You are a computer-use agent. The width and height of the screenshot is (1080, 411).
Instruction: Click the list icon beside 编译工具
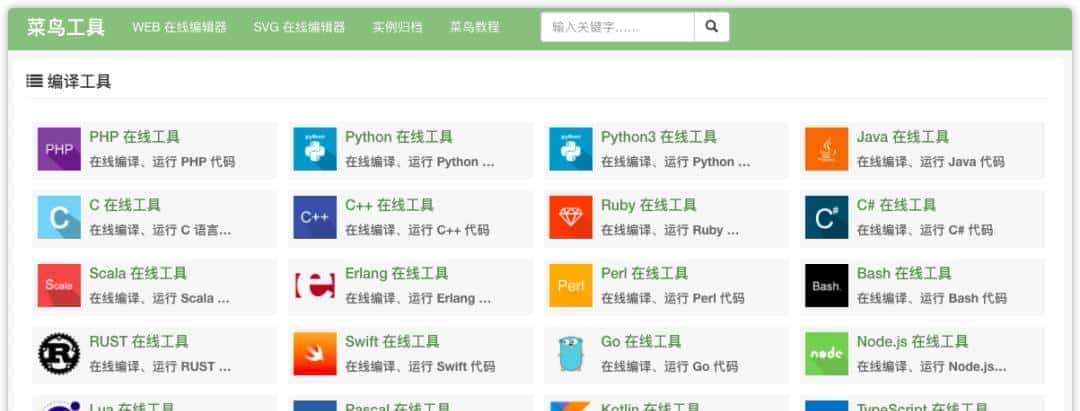34,81
